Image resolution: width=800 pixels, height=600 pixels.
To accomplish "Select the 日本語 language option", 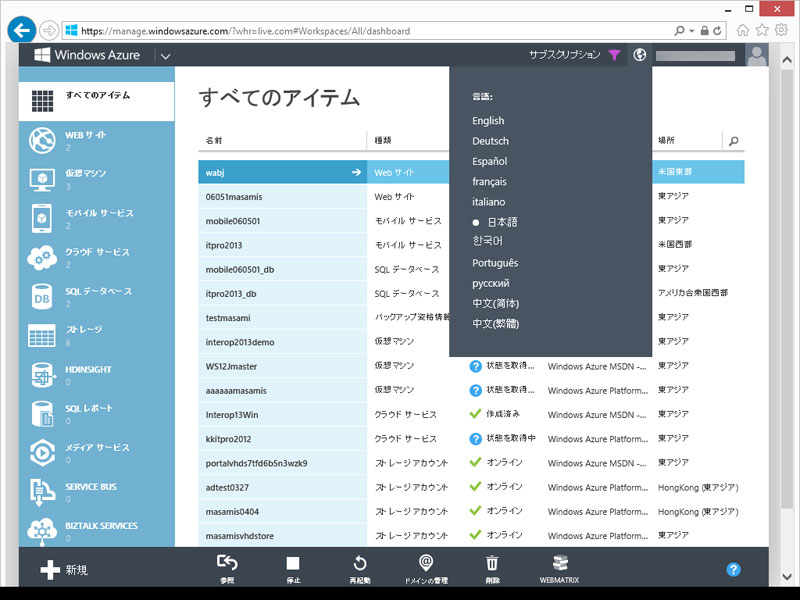I will pos(502,222).
